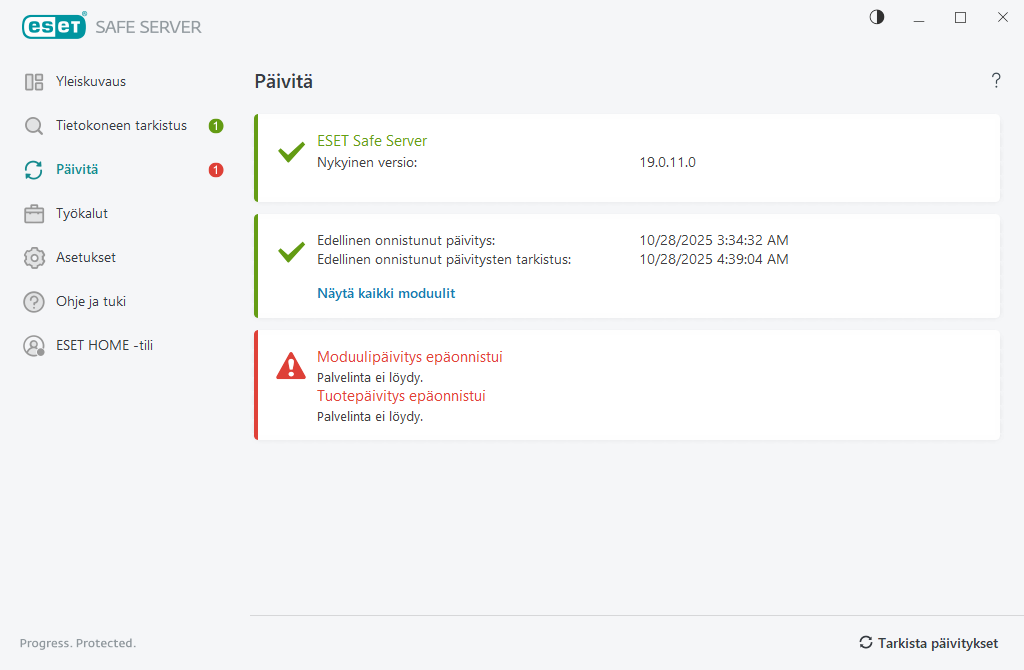Click the green badge on Tietokoneen tarkistus

[216, 126]
